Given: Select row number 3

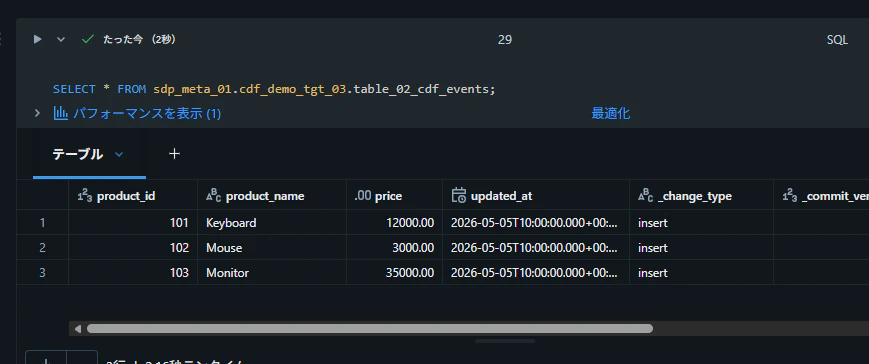Looking at the screenshot, I should pos(43,273).
